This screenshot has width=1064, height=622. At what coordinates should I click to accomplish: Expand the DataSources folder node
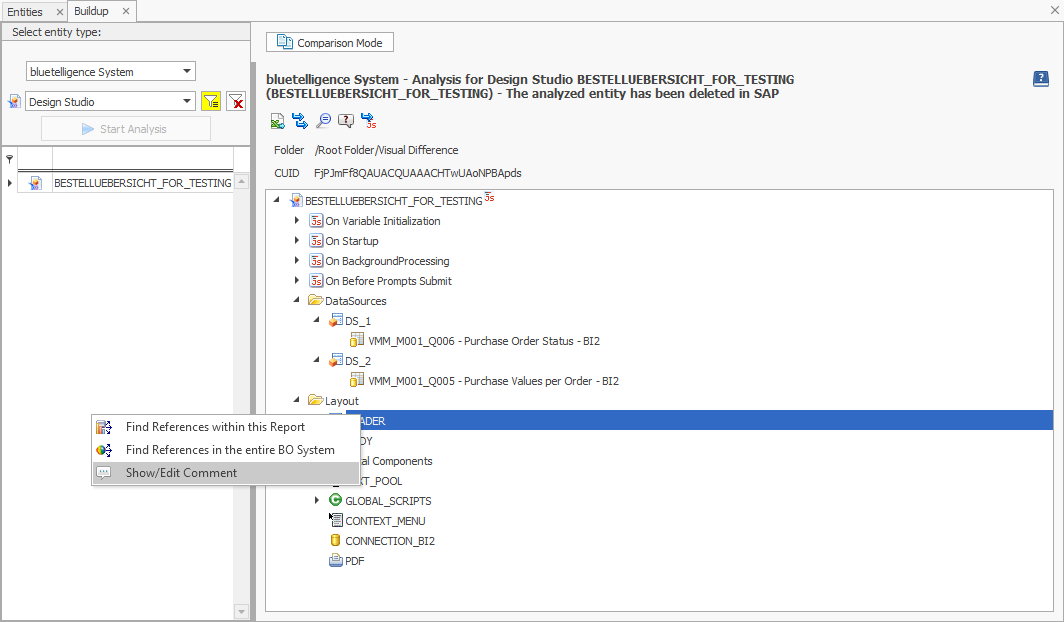click(296, 300)
